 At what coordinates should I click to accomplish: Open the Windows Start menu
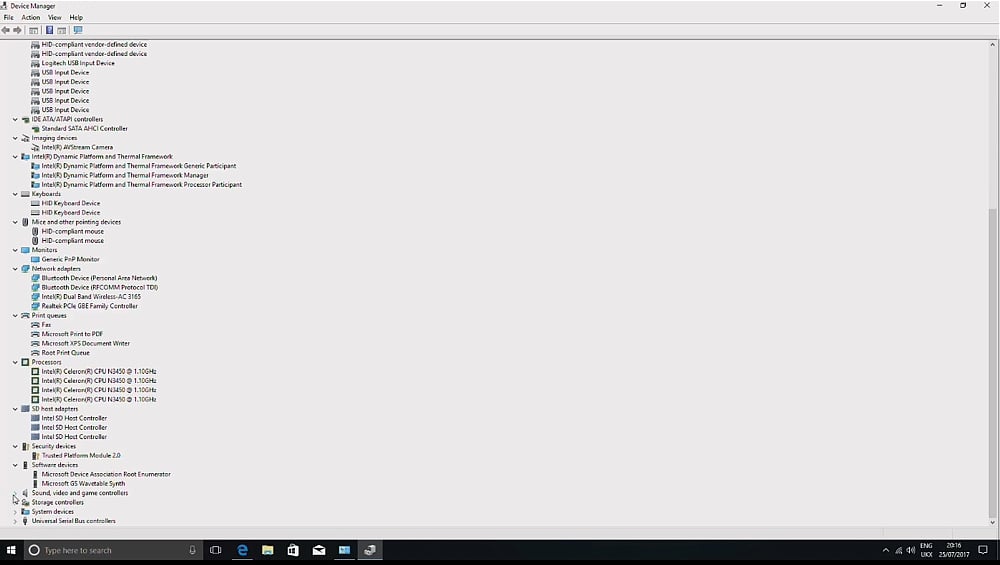click(11, 550)
